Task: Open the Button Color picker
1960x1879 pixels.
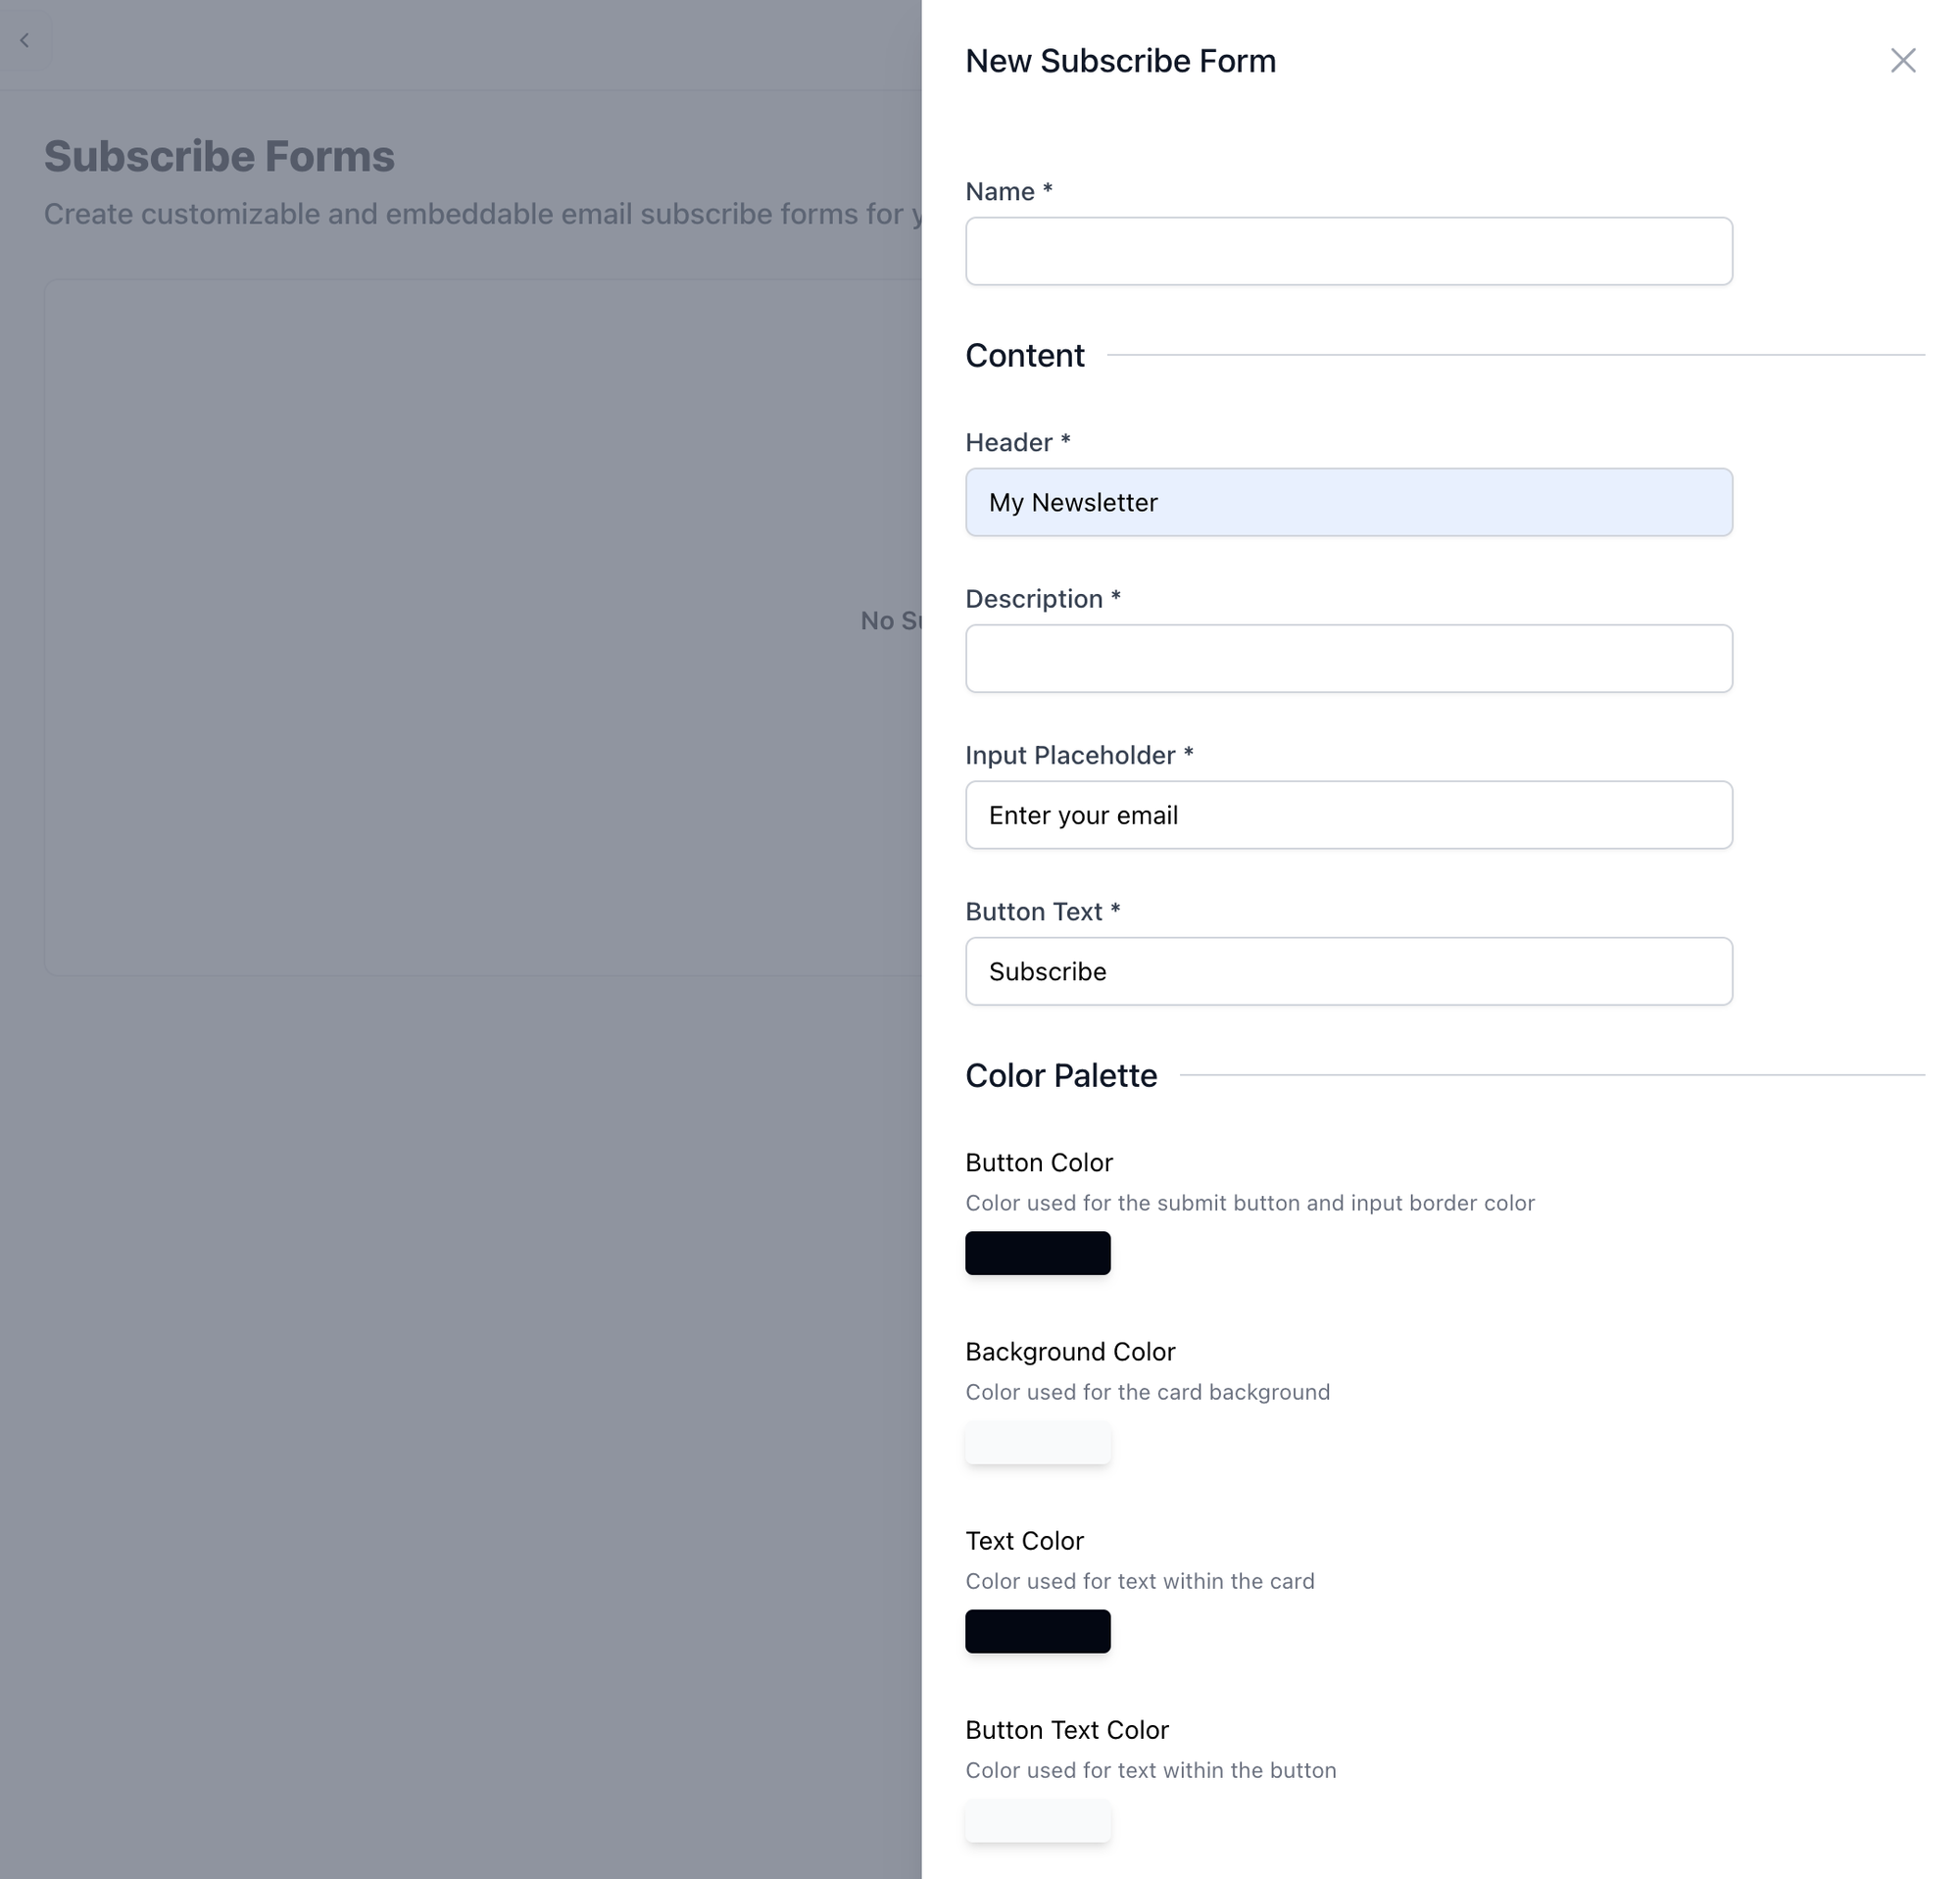Action: tap(1037, 1252)
